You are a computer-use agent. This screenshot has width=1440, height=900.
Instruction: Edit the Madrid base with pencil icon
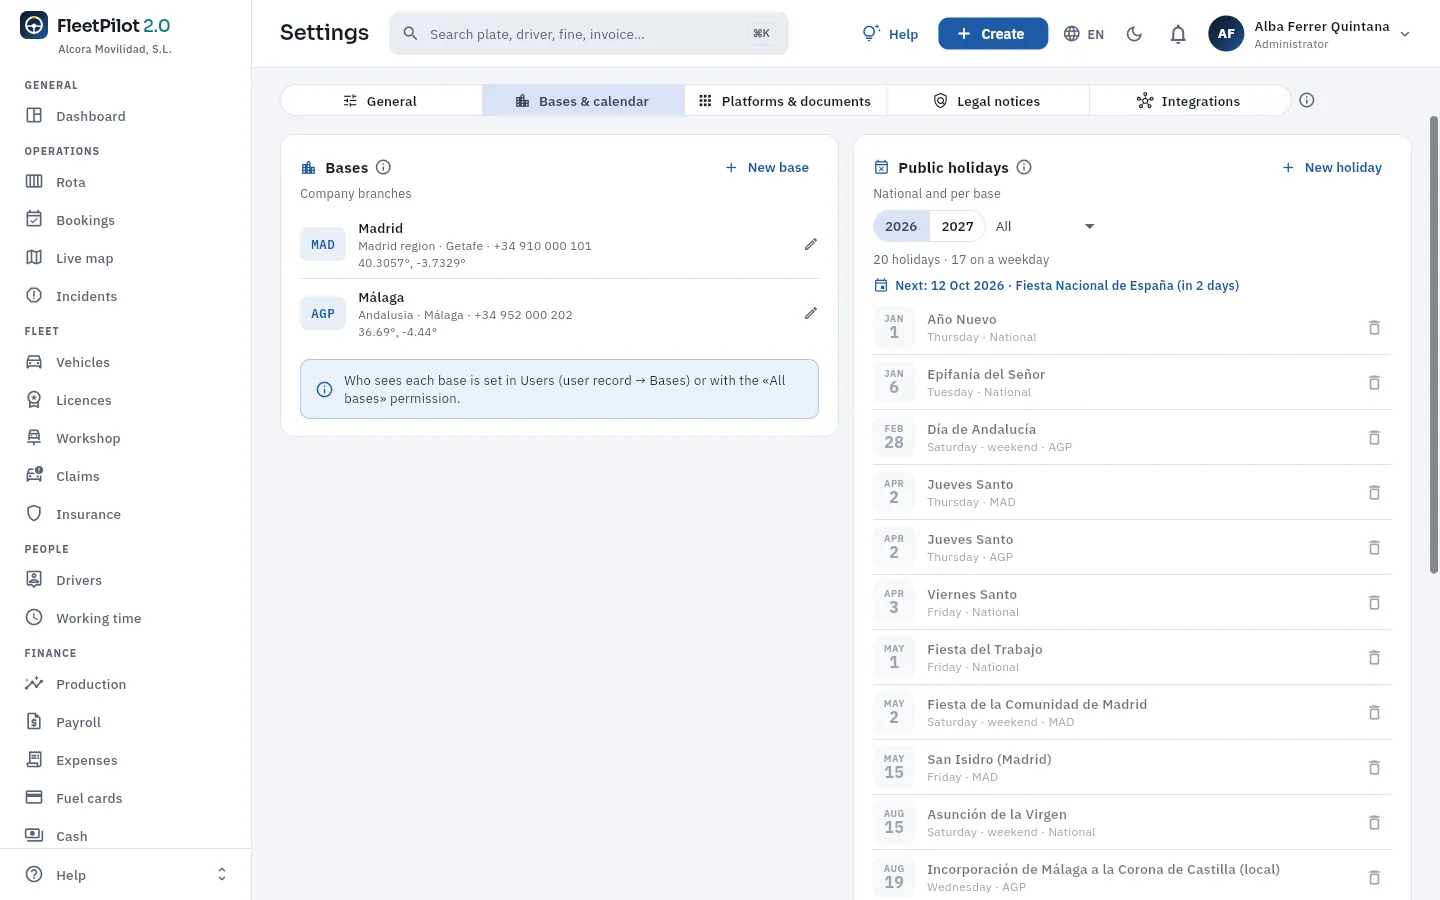point(811,245)
